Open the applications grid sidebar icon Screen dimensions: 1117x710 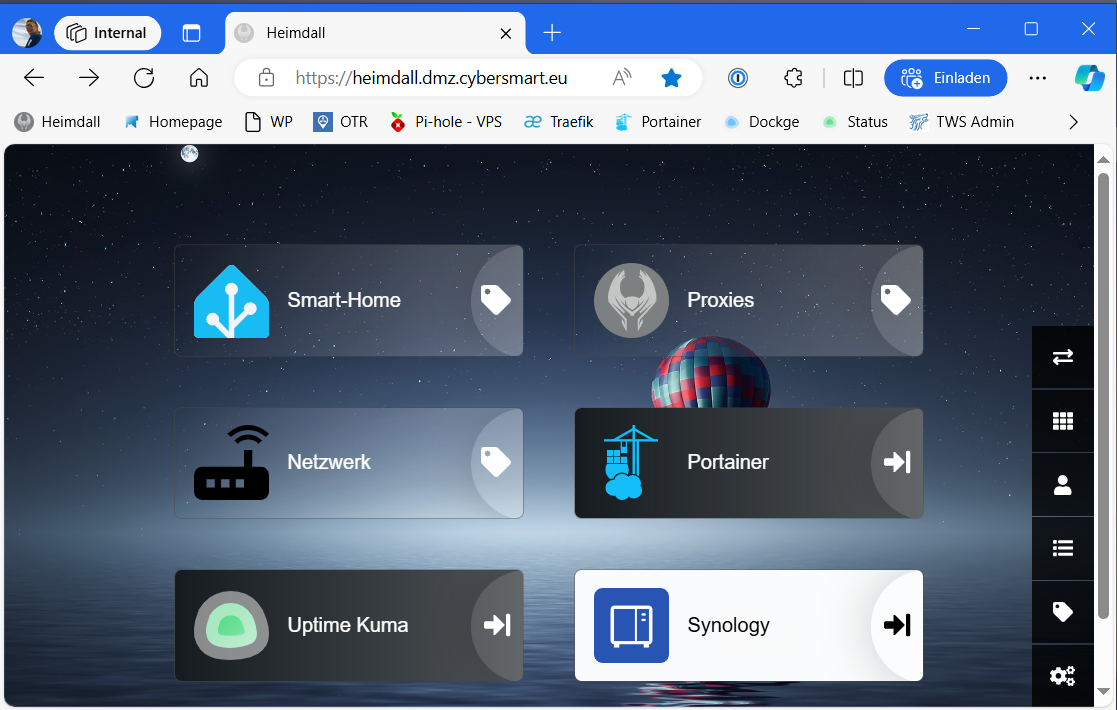1063,421
